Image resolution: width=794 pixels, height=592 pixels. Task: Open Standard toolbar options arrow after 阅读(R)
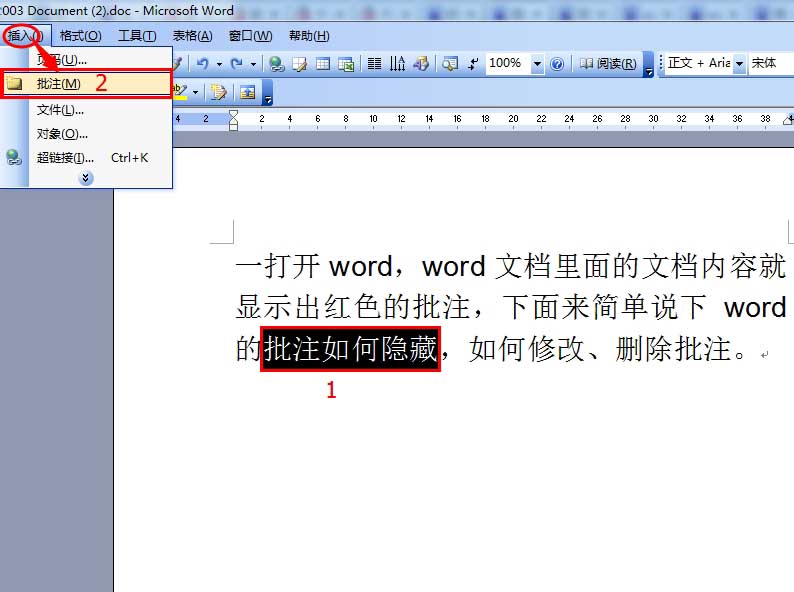tap(649, 65)
